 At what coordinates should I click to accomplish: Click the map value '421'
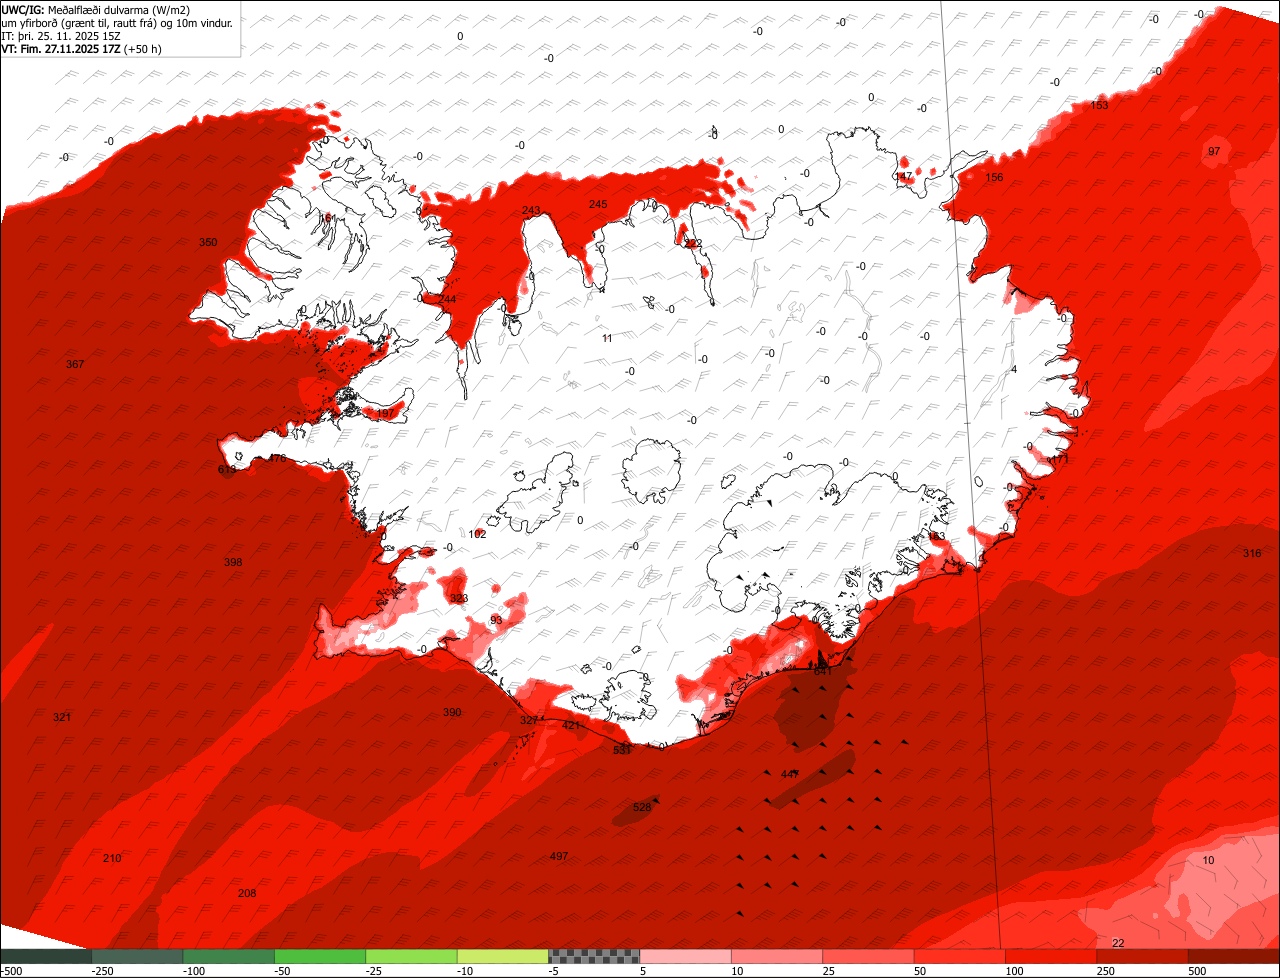pos(571,725)
